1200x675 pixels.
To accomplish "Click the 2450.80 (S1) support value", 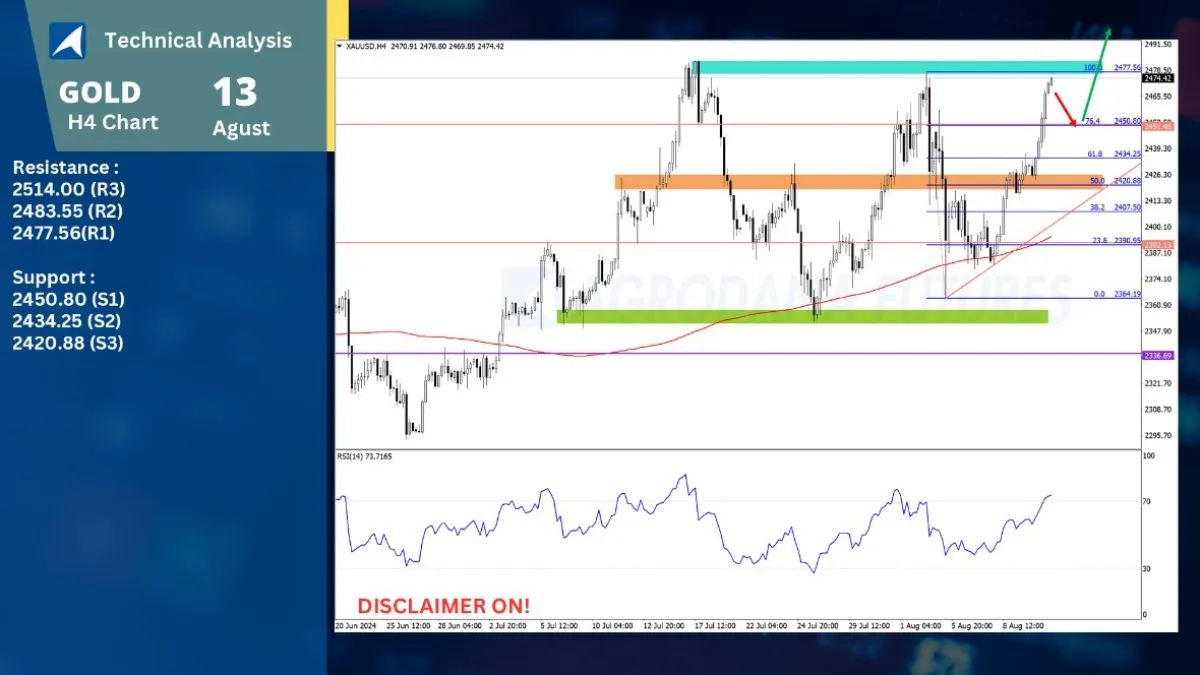I will click(68, 299).
